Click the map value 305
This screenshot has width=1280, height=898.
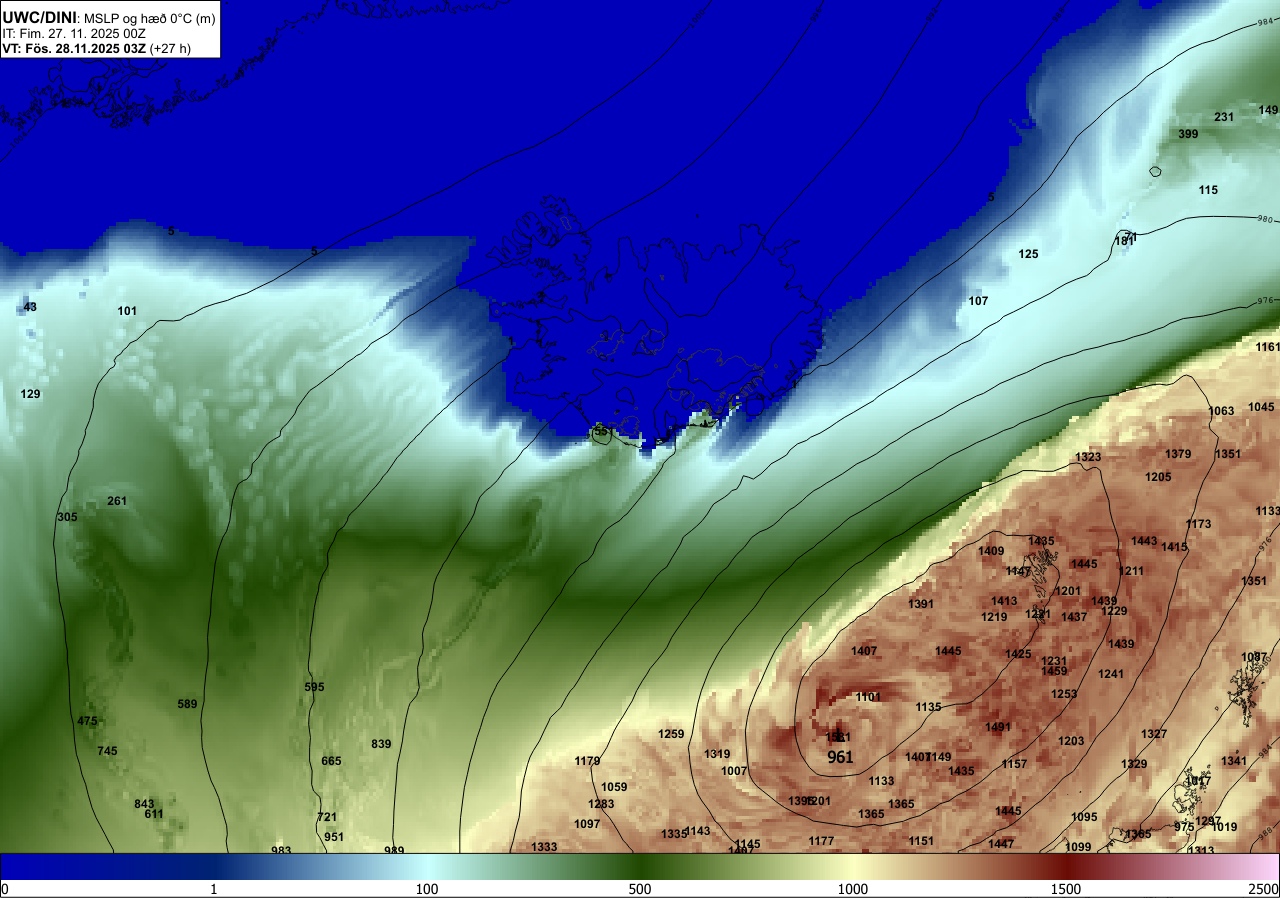[x=67, y=517]
